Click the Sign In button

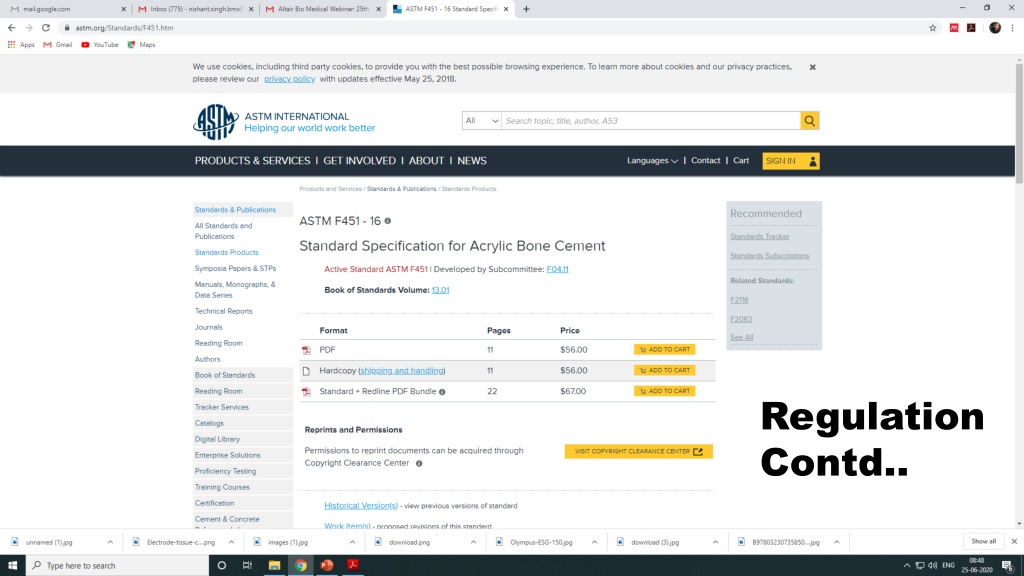click(791, 161)
